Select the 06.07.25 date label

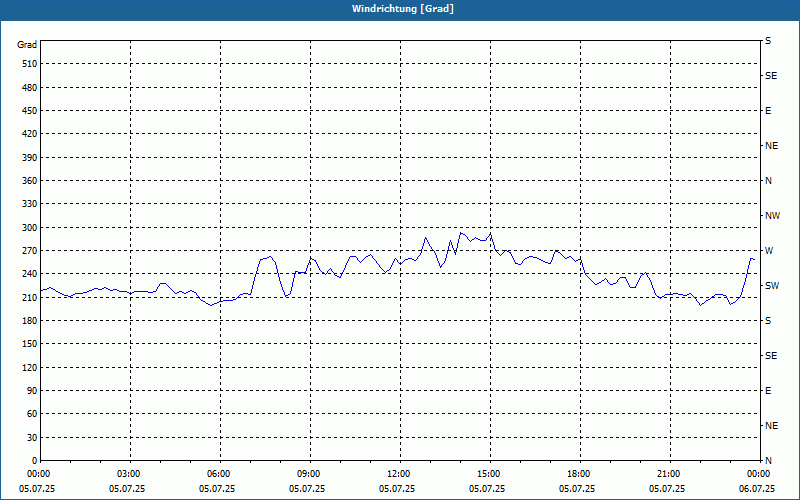point(757,488)
